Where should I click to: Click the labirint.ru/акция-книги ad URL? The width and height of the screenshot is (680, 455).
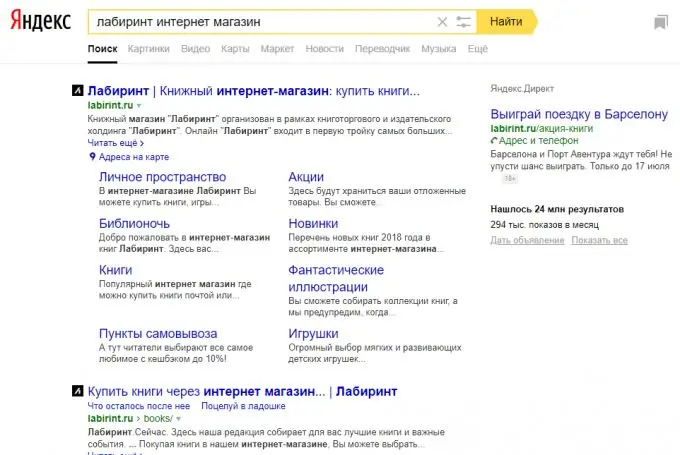click(542, 128)
